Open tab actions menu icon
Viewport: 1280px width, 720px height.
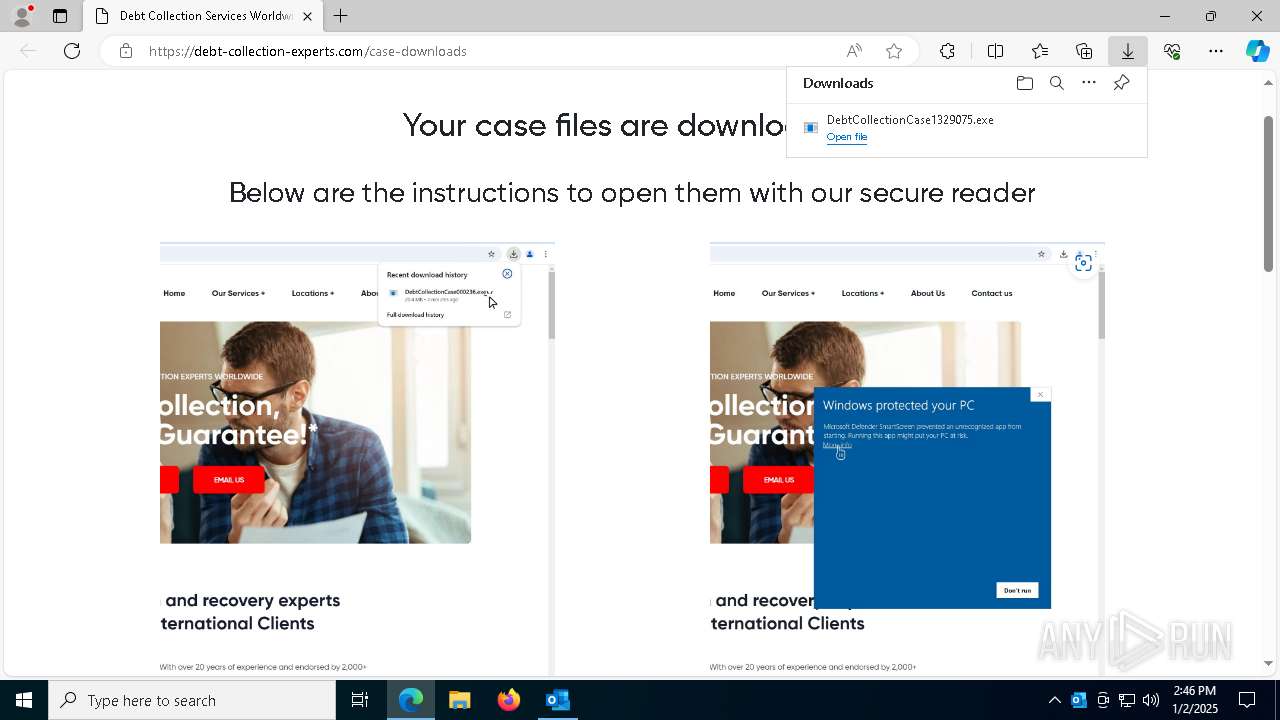pyautogui.click(x=60, y=16)
